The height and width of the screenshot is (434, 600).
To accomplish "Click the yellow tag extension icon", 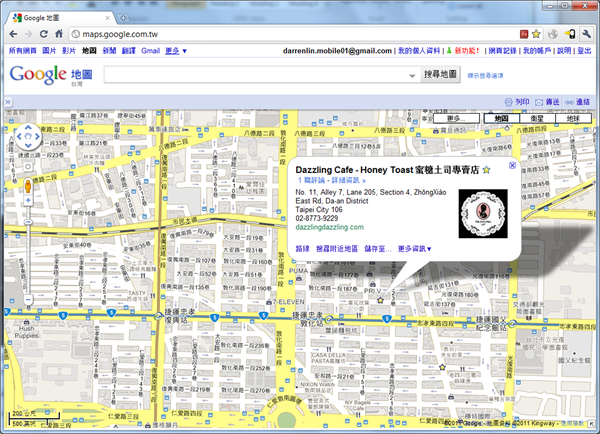I will pos(570,34).
